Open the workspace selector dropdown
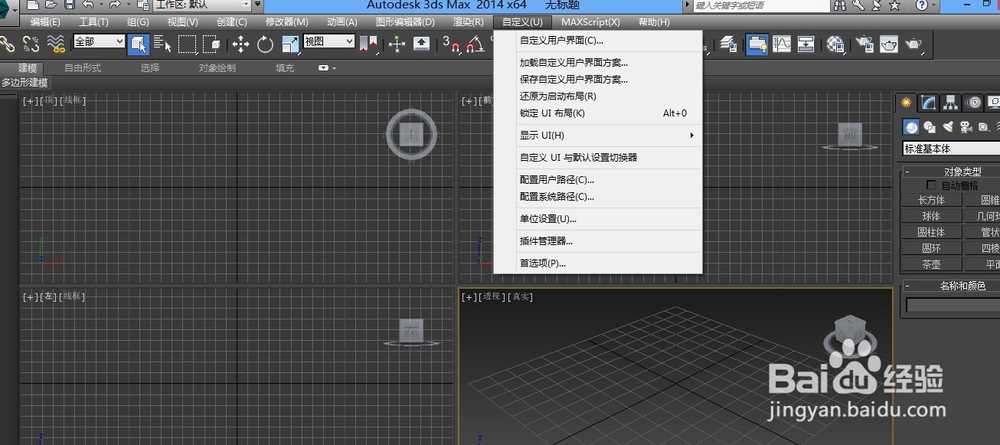The image size is (1000, 445). click(x=202, y=4)
